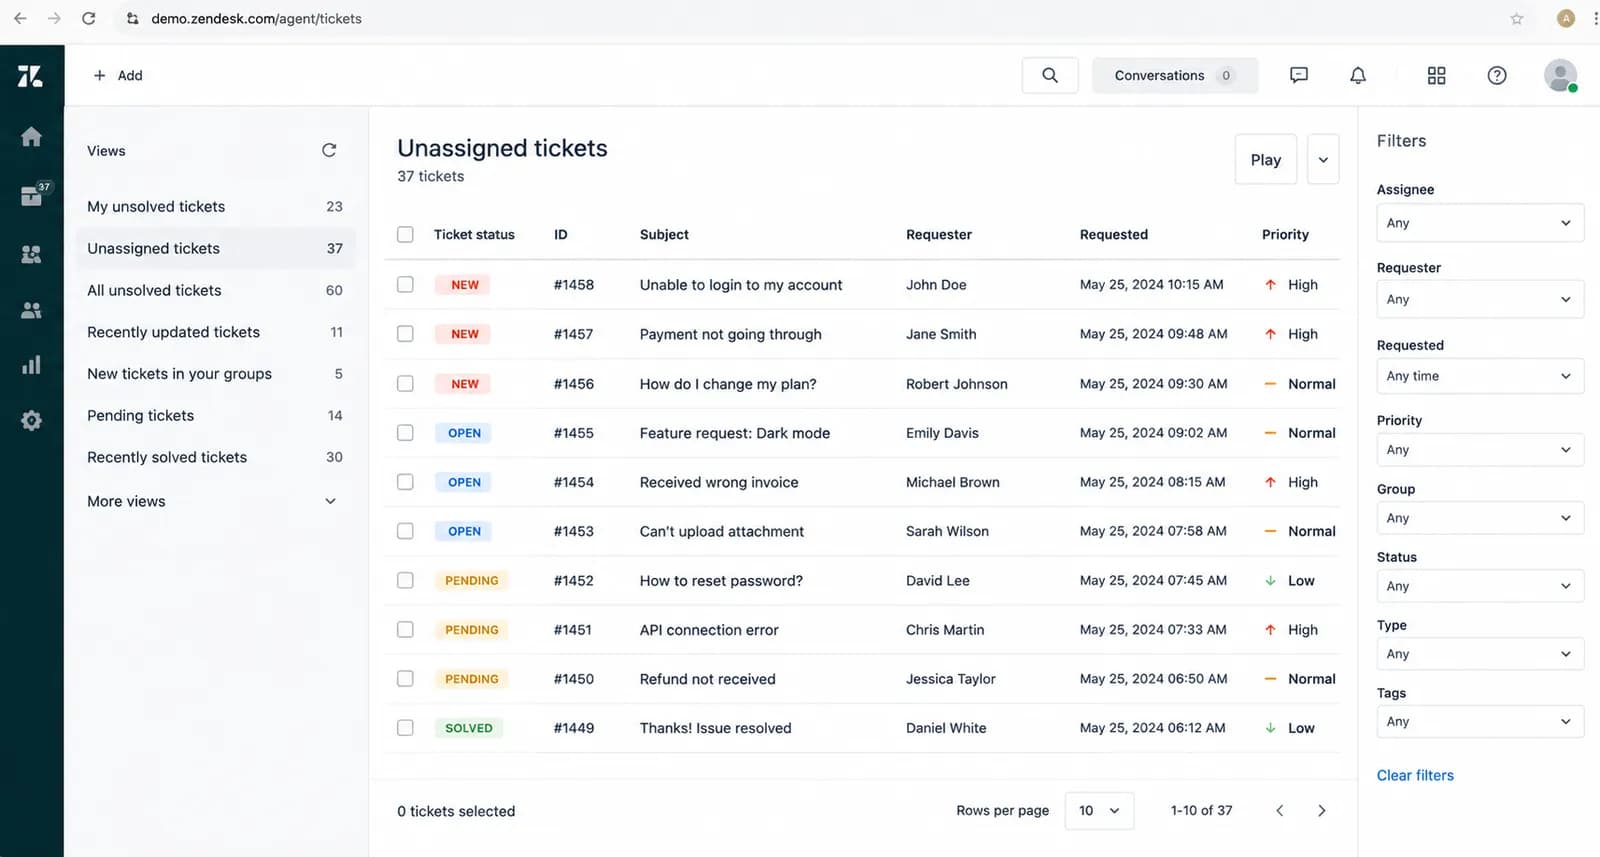Image resolution: width=1600 pixels, height=857 pixels.
Task: Open Play button dropdown arrow
Action: [1323, 160]
